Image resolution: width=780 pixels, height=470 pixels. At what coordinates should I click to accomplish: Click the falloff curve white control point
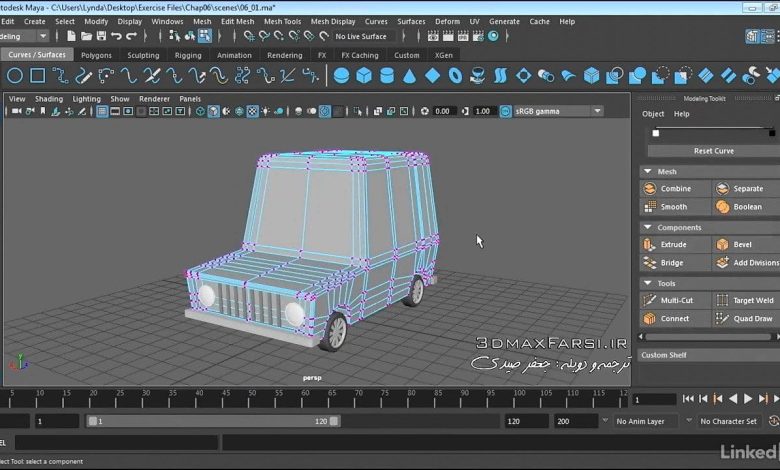pyautogui.click(x=656, y=133)
